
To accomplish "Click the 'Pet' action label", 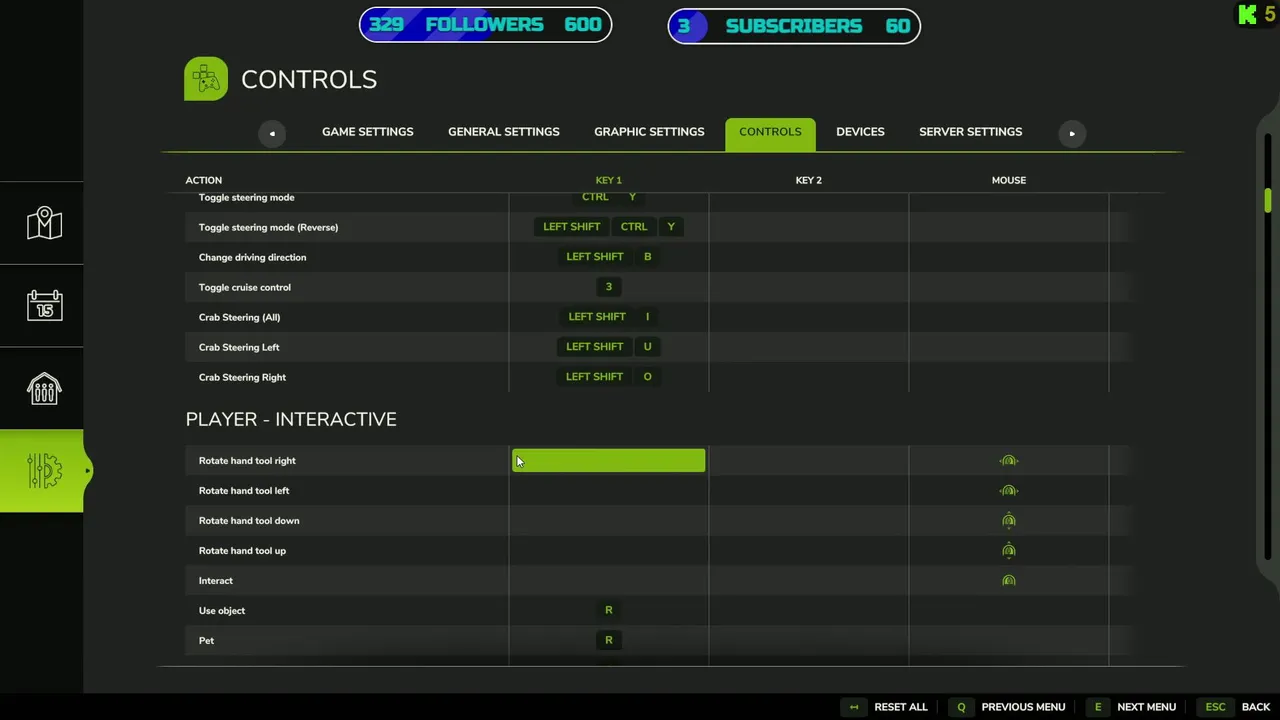I will [206, 641].
